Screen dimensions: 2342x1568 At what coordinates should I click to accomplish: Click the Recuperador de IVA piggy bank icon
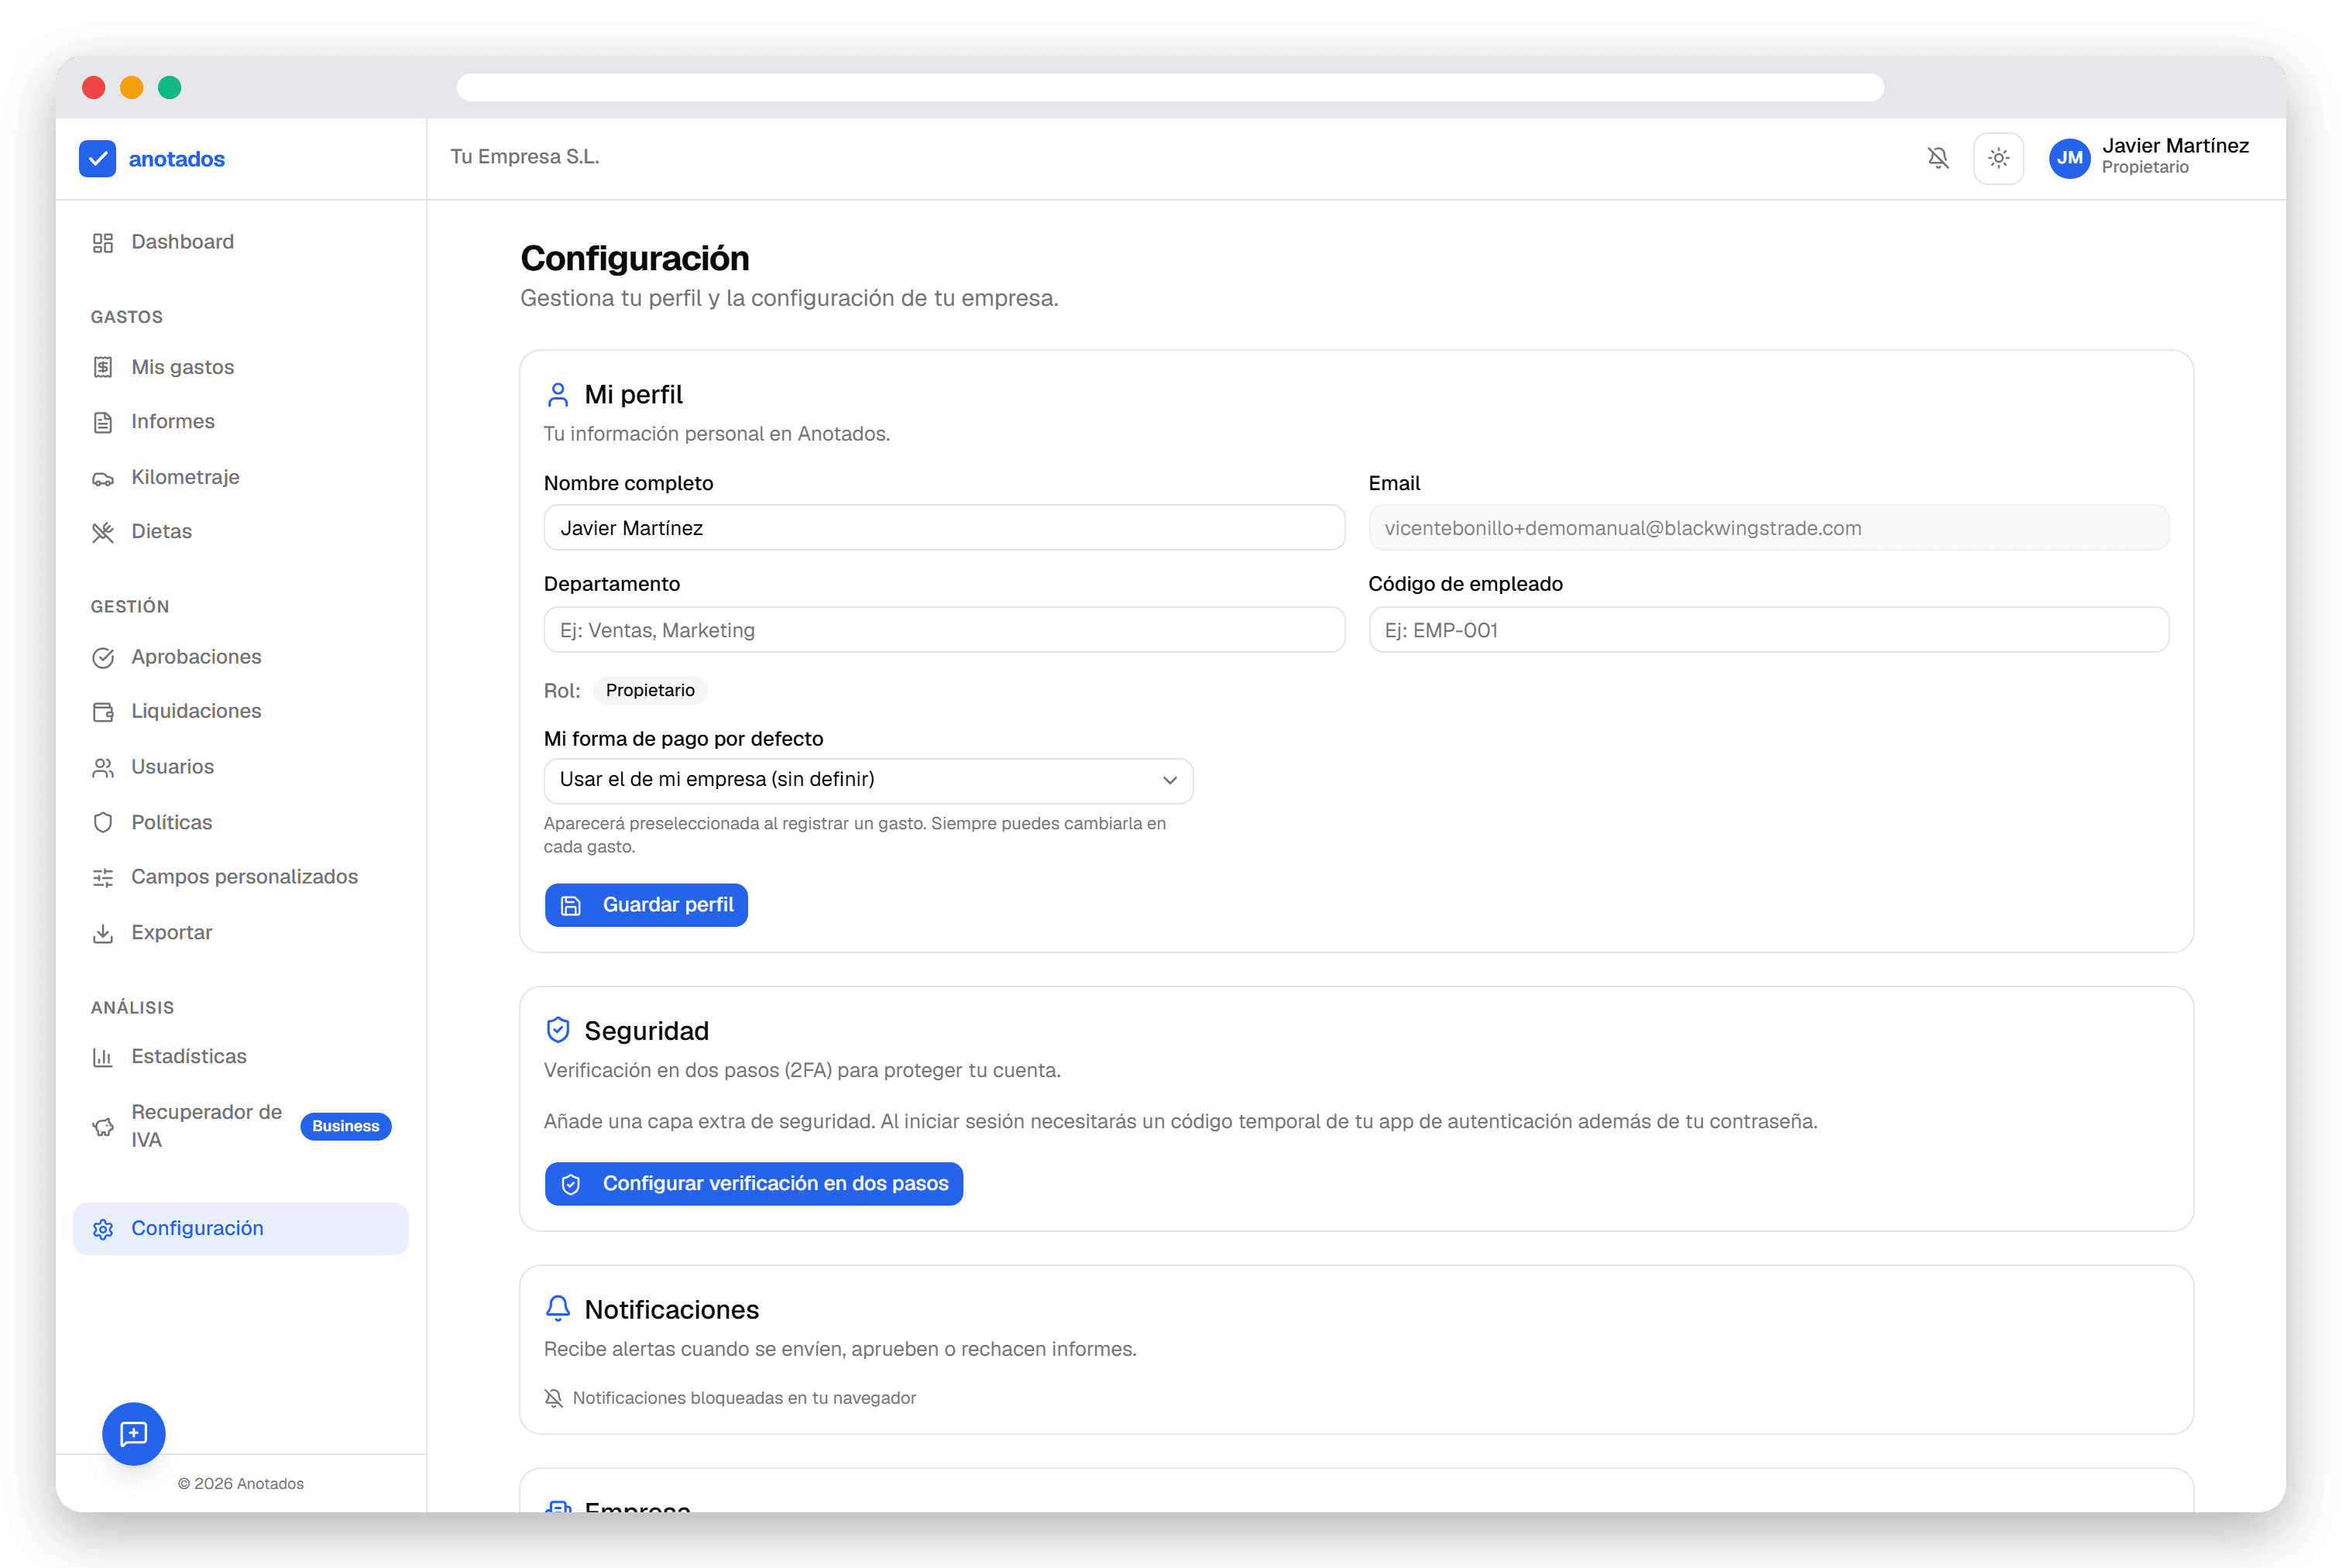click(x=103, y=1127)
